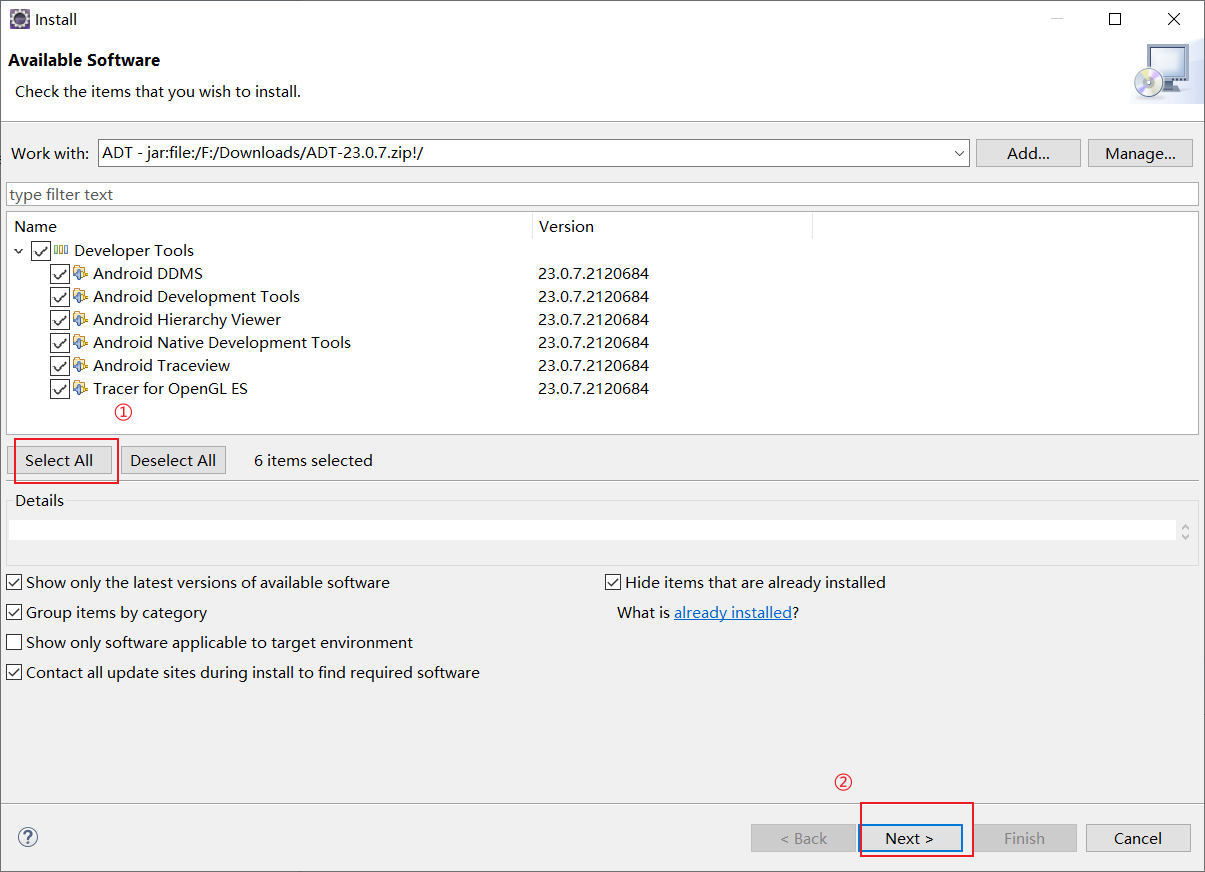Uncheck the Developer Tools category checkbox

40,251
